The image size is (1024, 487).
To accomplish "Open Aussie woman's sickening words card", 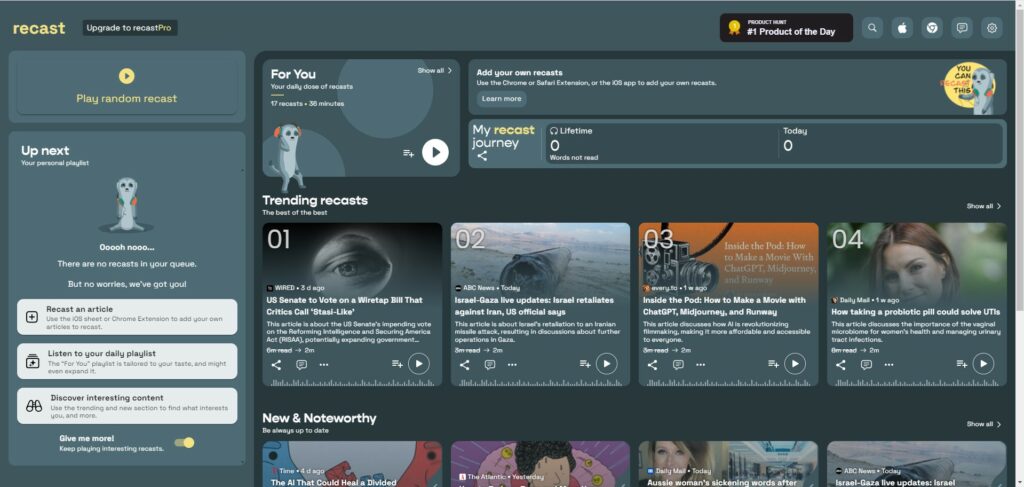I will [x=728, y=464].
